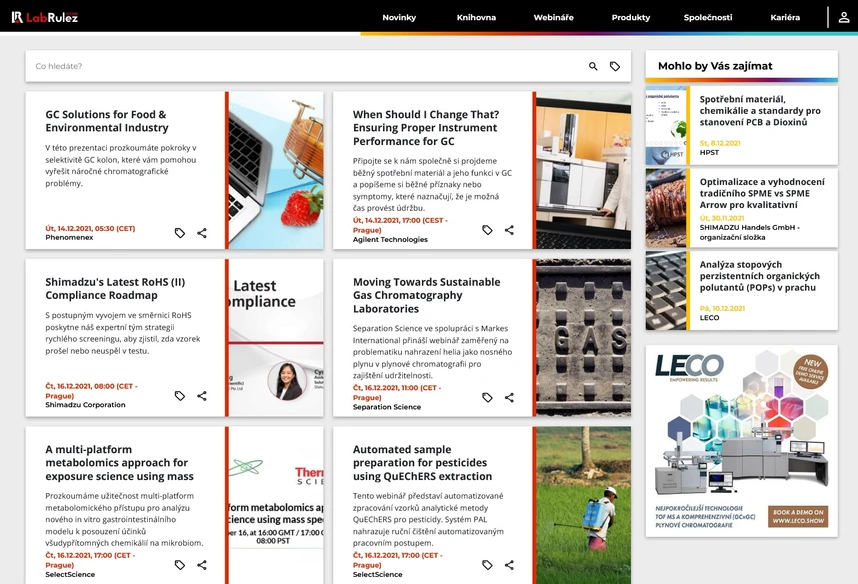Open 'Optimalizace a vyhodnocení tradičního SPME' sidebar item
The height and width of the screenshot is (584, 858).
pos(762,193)
